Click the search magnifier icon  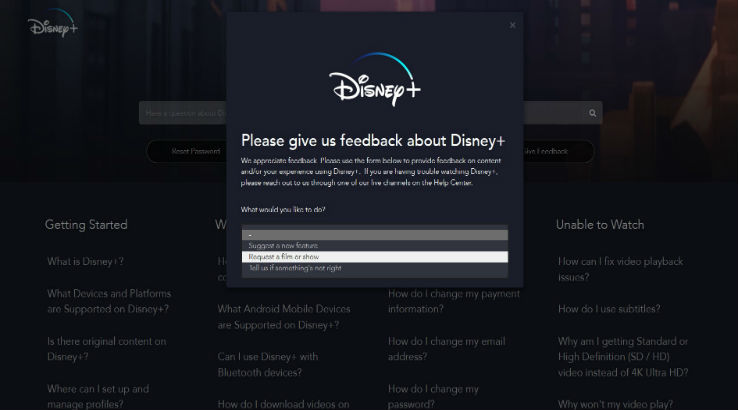(593, 113)
